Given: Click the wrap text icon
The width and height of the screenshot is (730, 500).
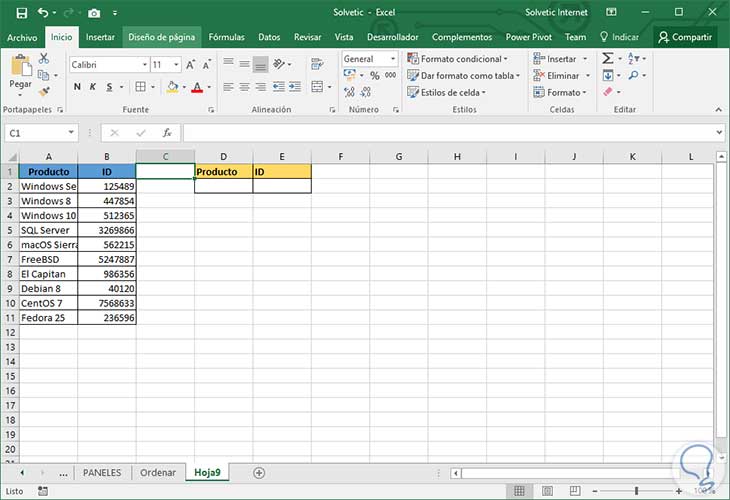Looking at the screenshot, I should pyautogui.click(x=317, y=64).
